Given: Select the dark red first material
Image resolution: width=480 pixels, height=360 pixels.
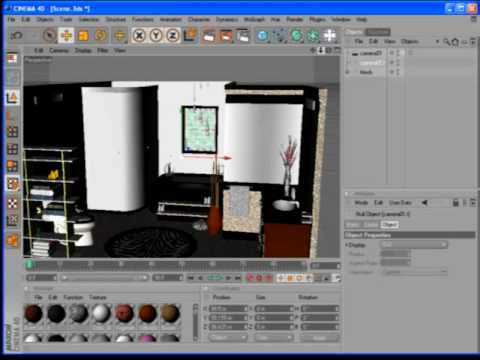Looking at the screenshot, I should click(x=34, y=313).
